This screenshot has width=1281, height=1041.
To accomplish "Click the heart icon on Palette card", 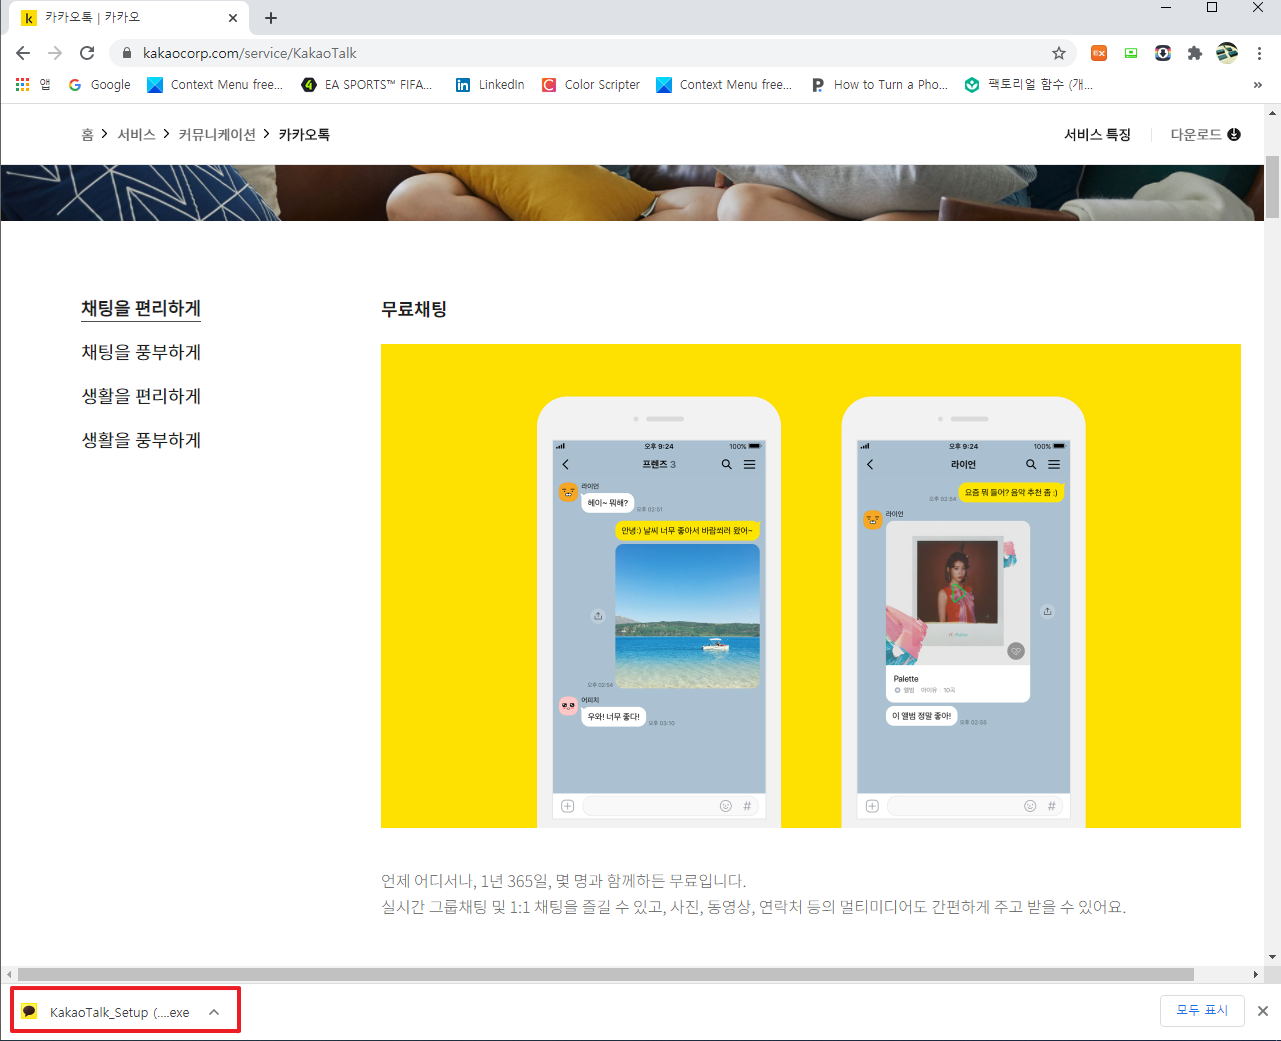I will click(1016, 651).
